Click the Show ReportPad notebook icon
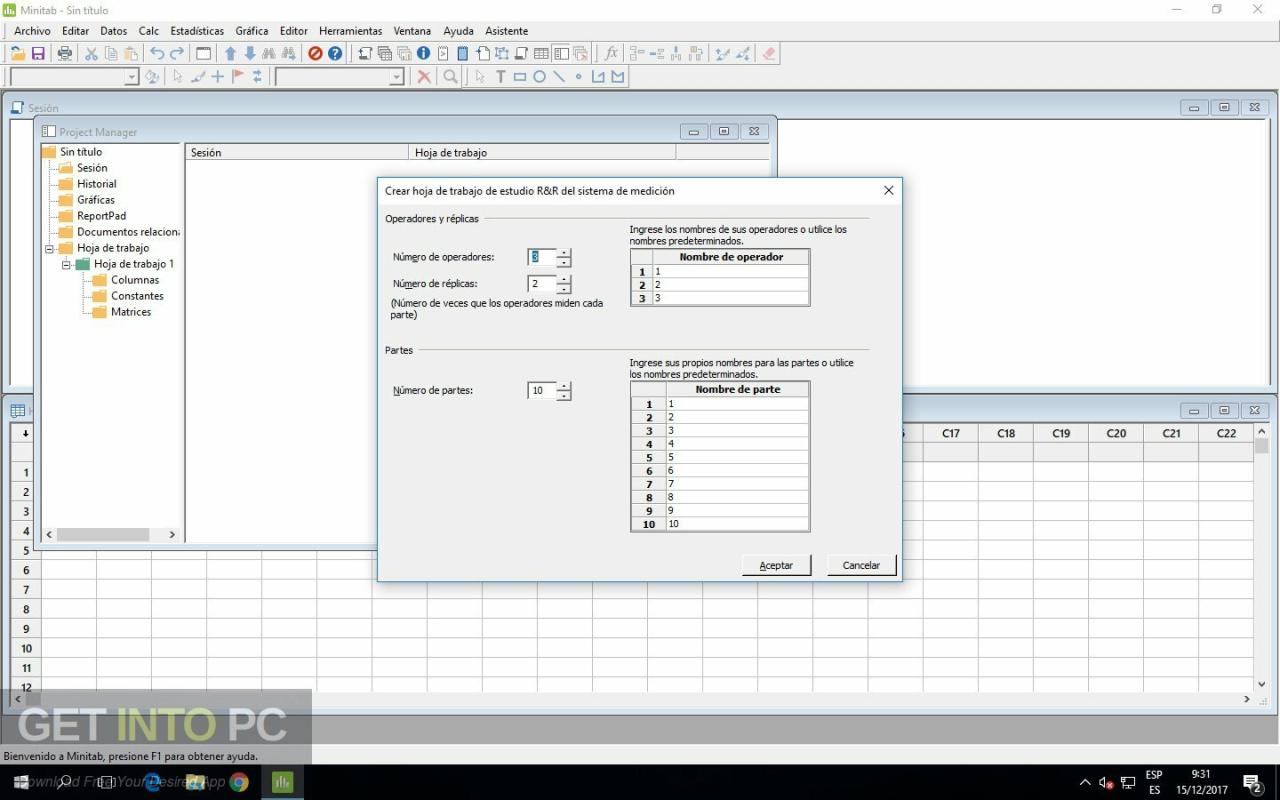 tap(463, 54)
